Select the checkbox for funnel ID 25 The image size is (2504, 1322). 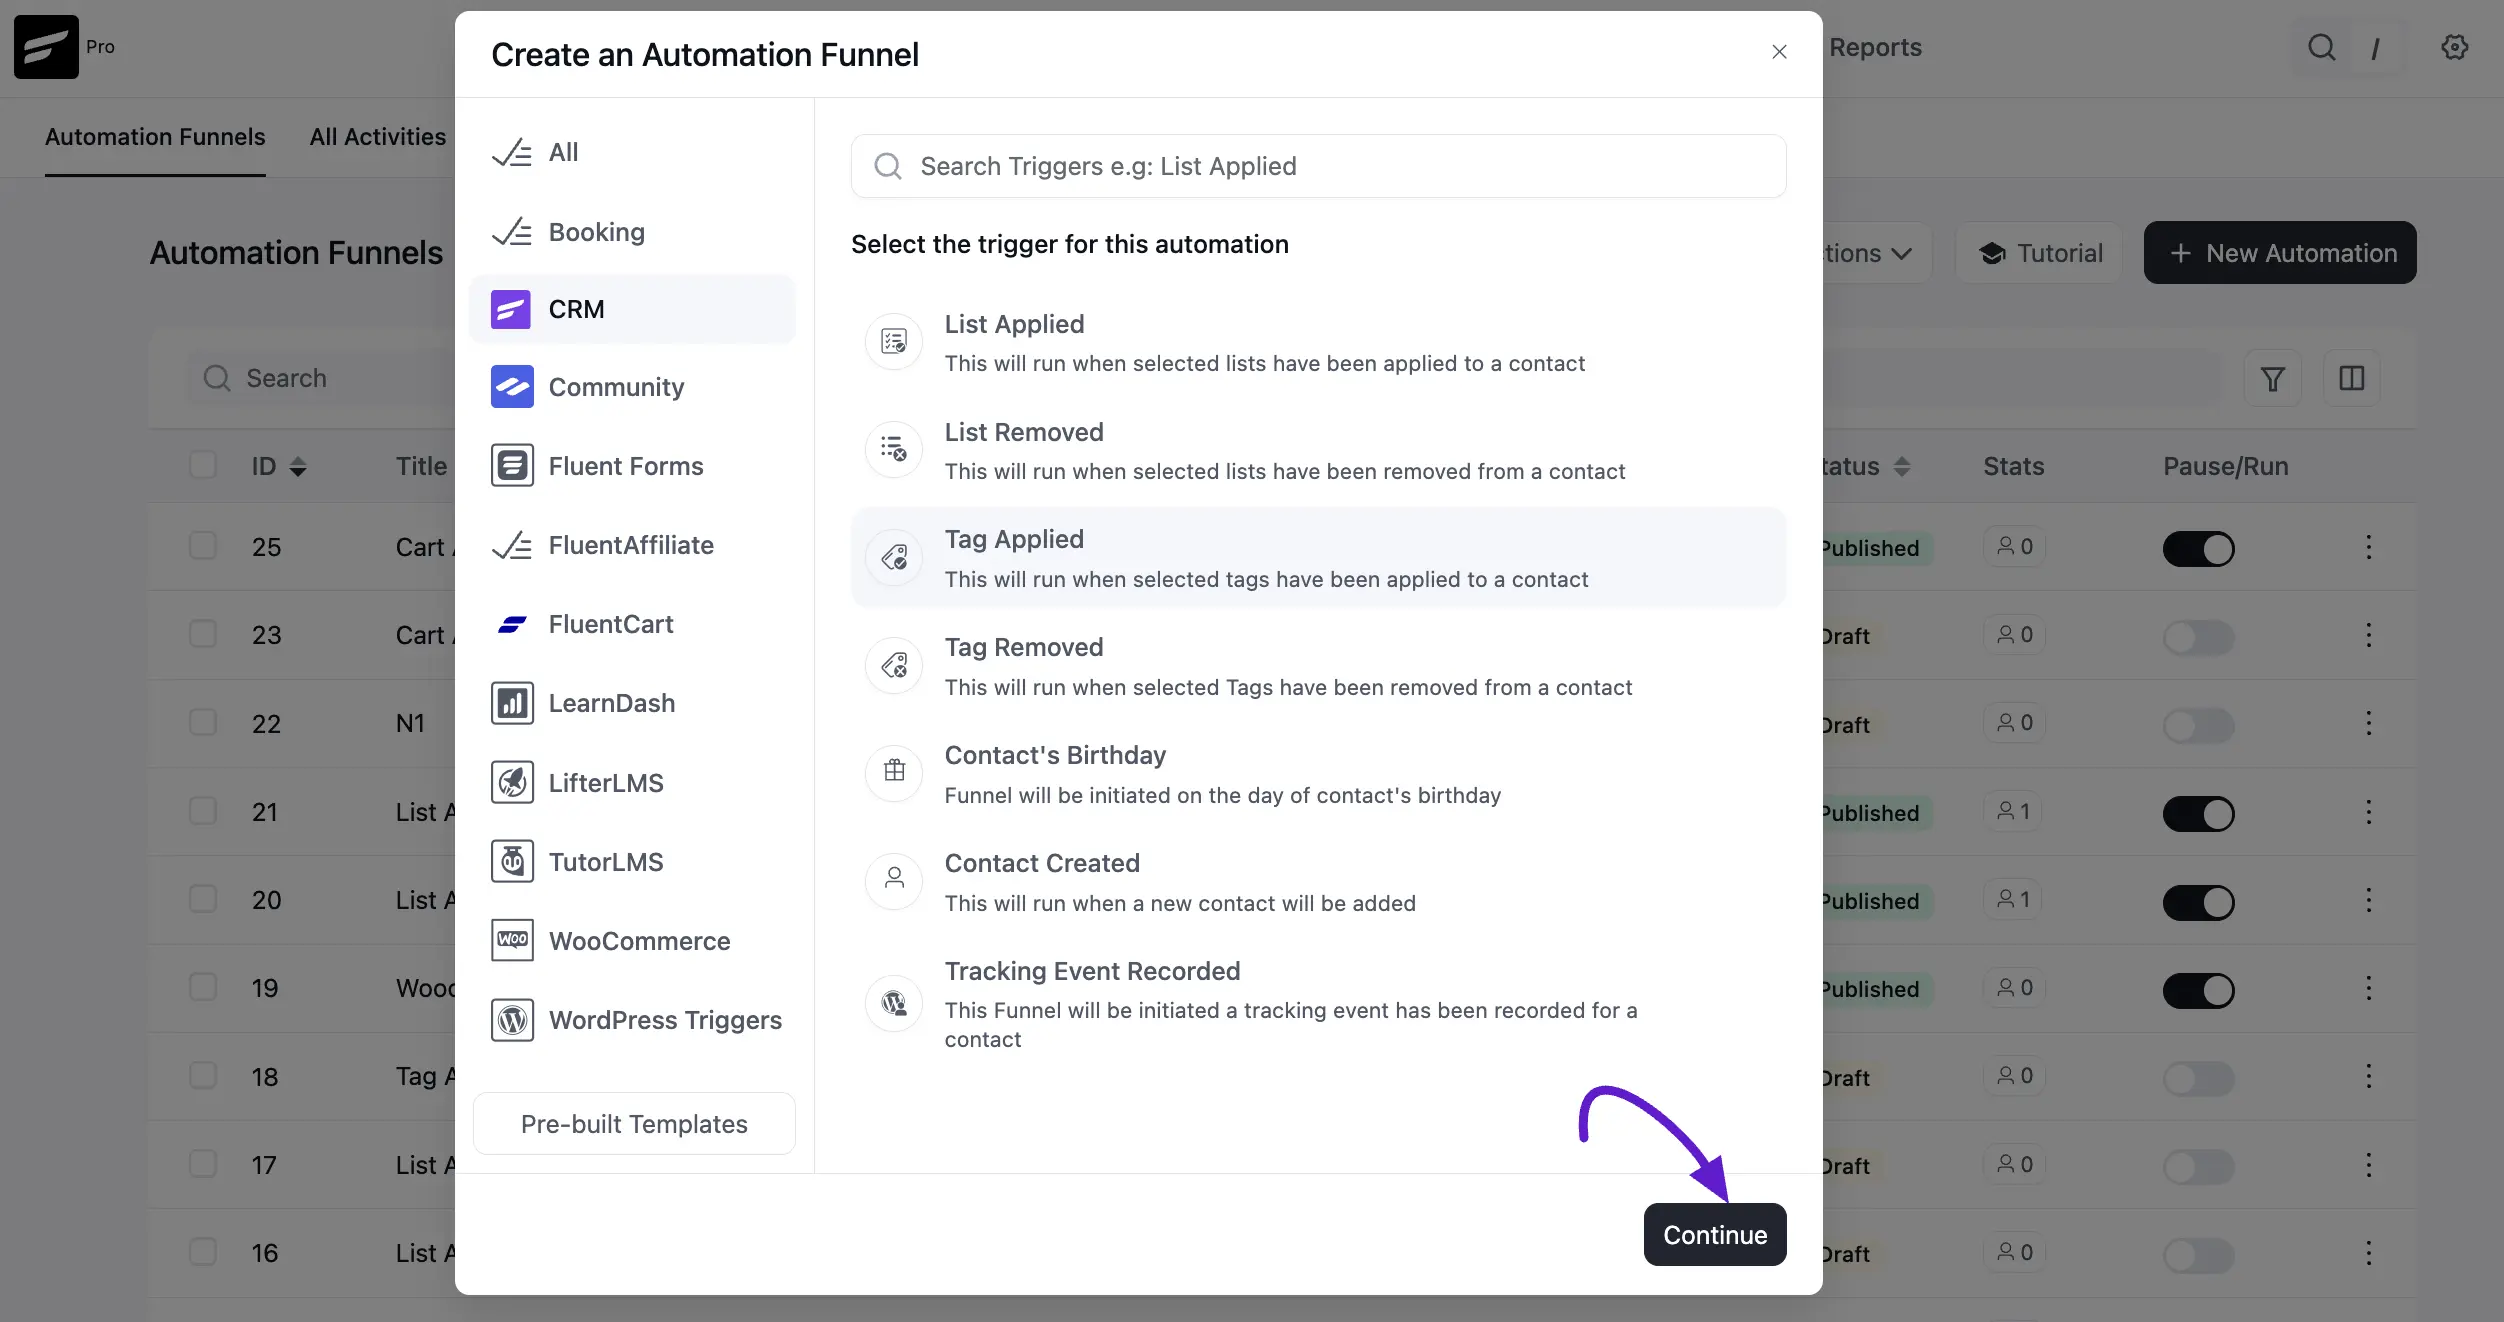203,546
